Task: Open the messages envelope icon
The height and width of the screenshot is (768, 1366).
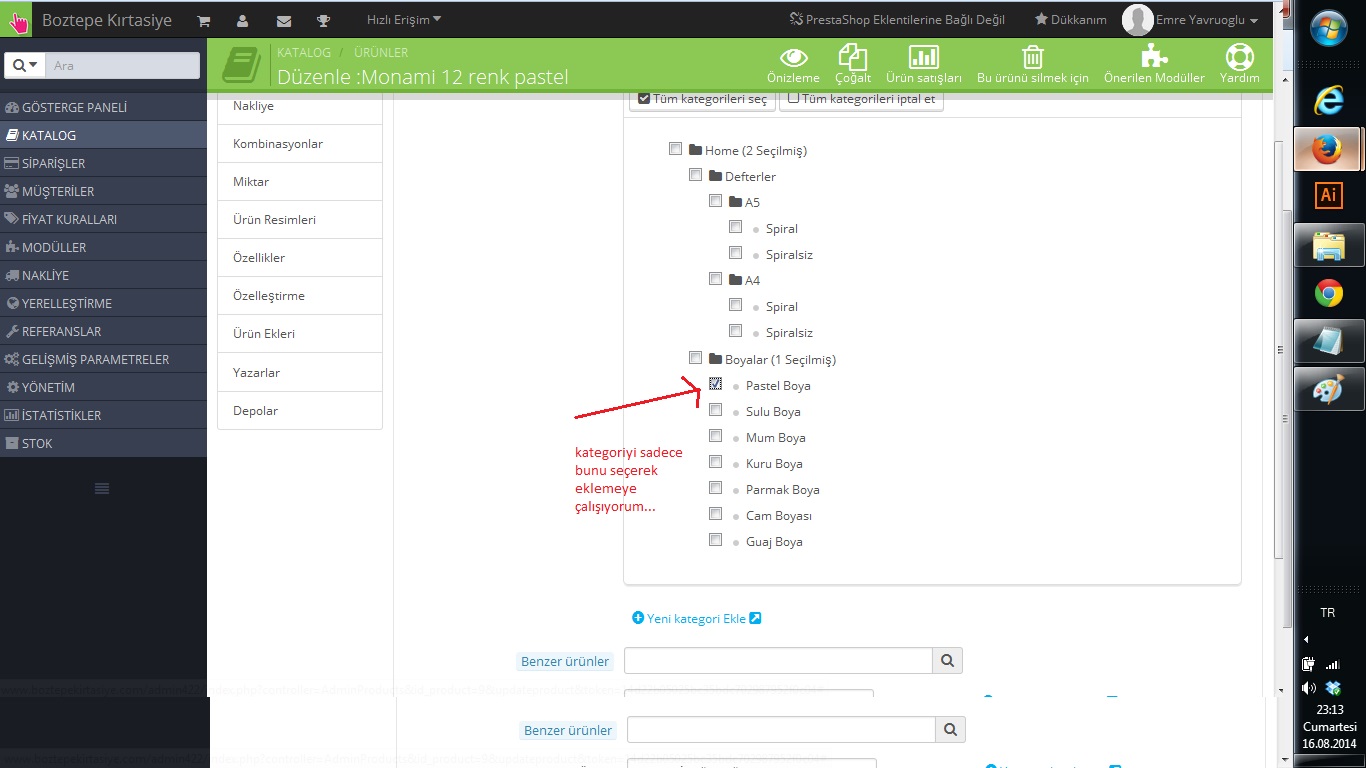Action: (284, 20)
